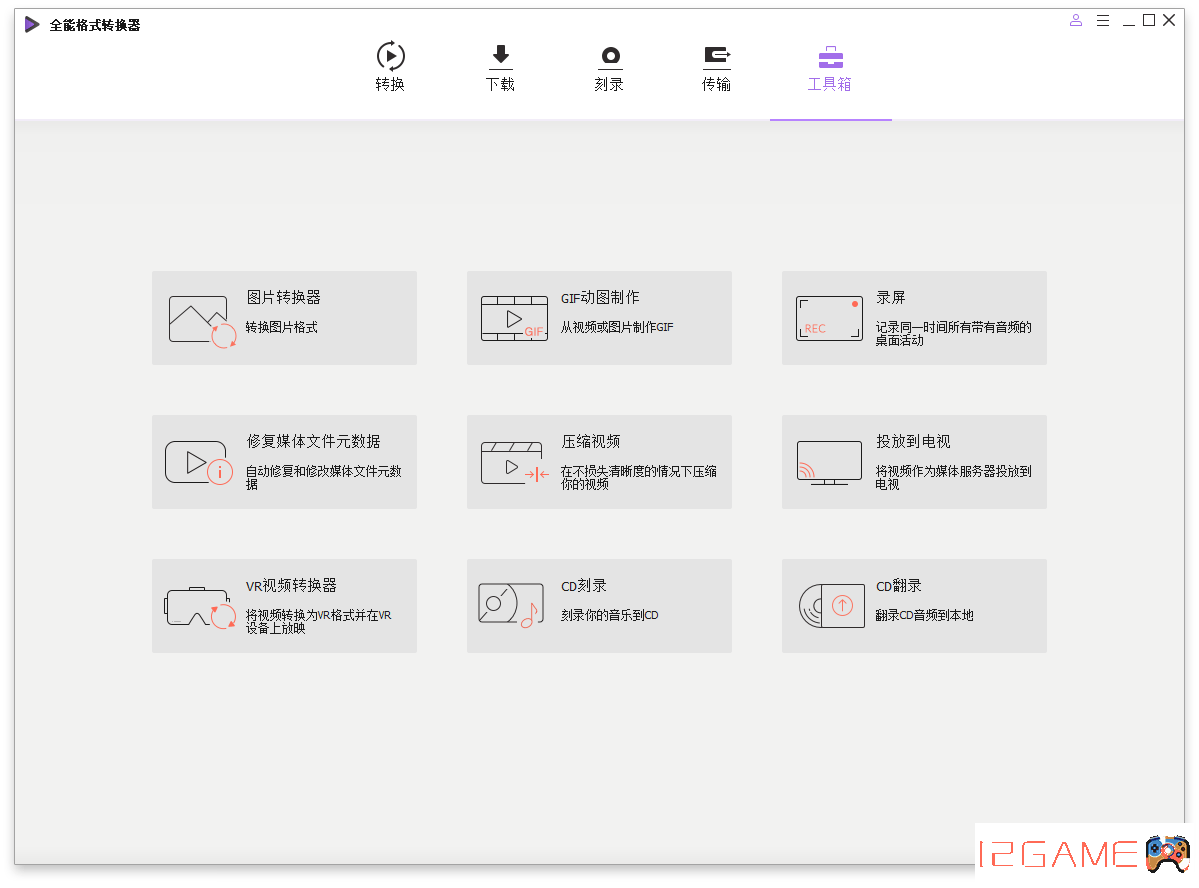The image size is (1199, 888).
Task: Open the hamburger menu icon
Action: pos(1103,21)
